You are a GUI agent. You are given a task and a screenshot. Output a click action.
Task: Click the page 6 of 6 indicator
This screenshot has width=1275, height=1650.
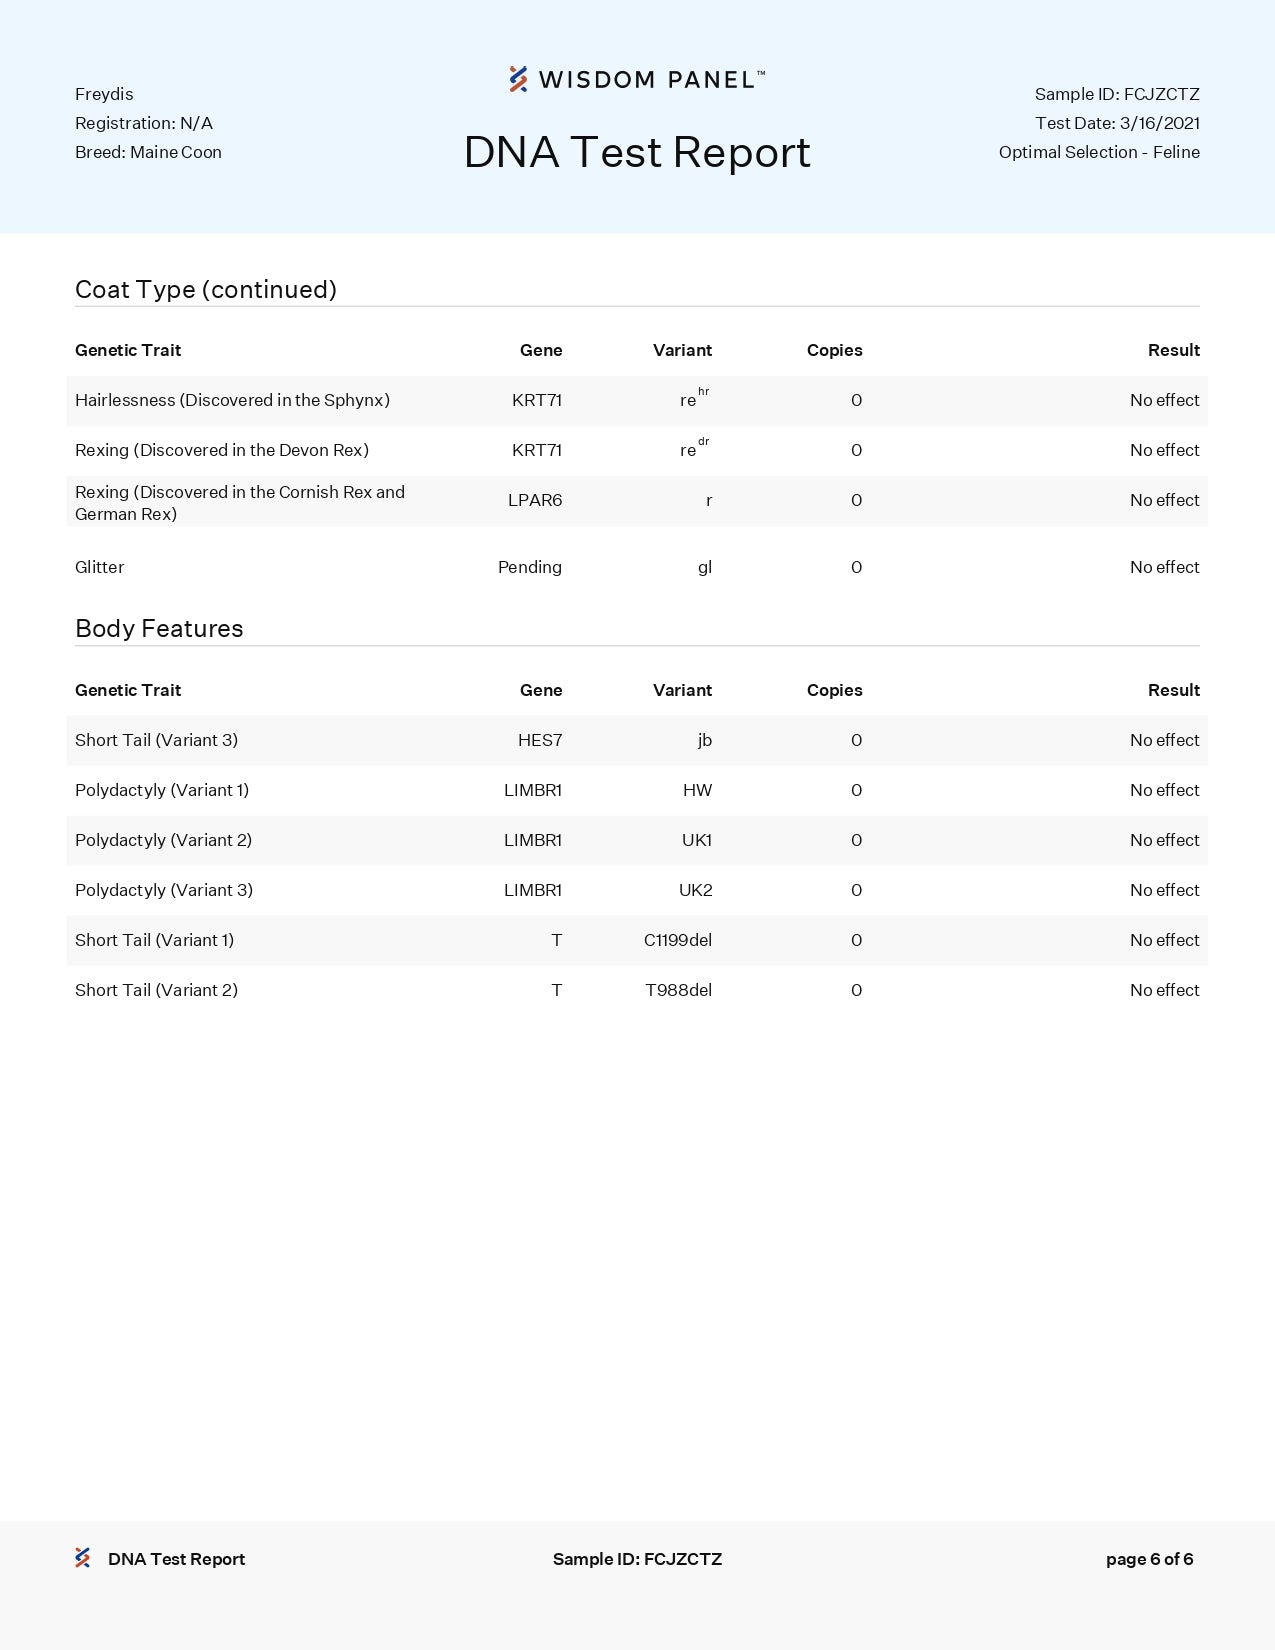1149,1559
